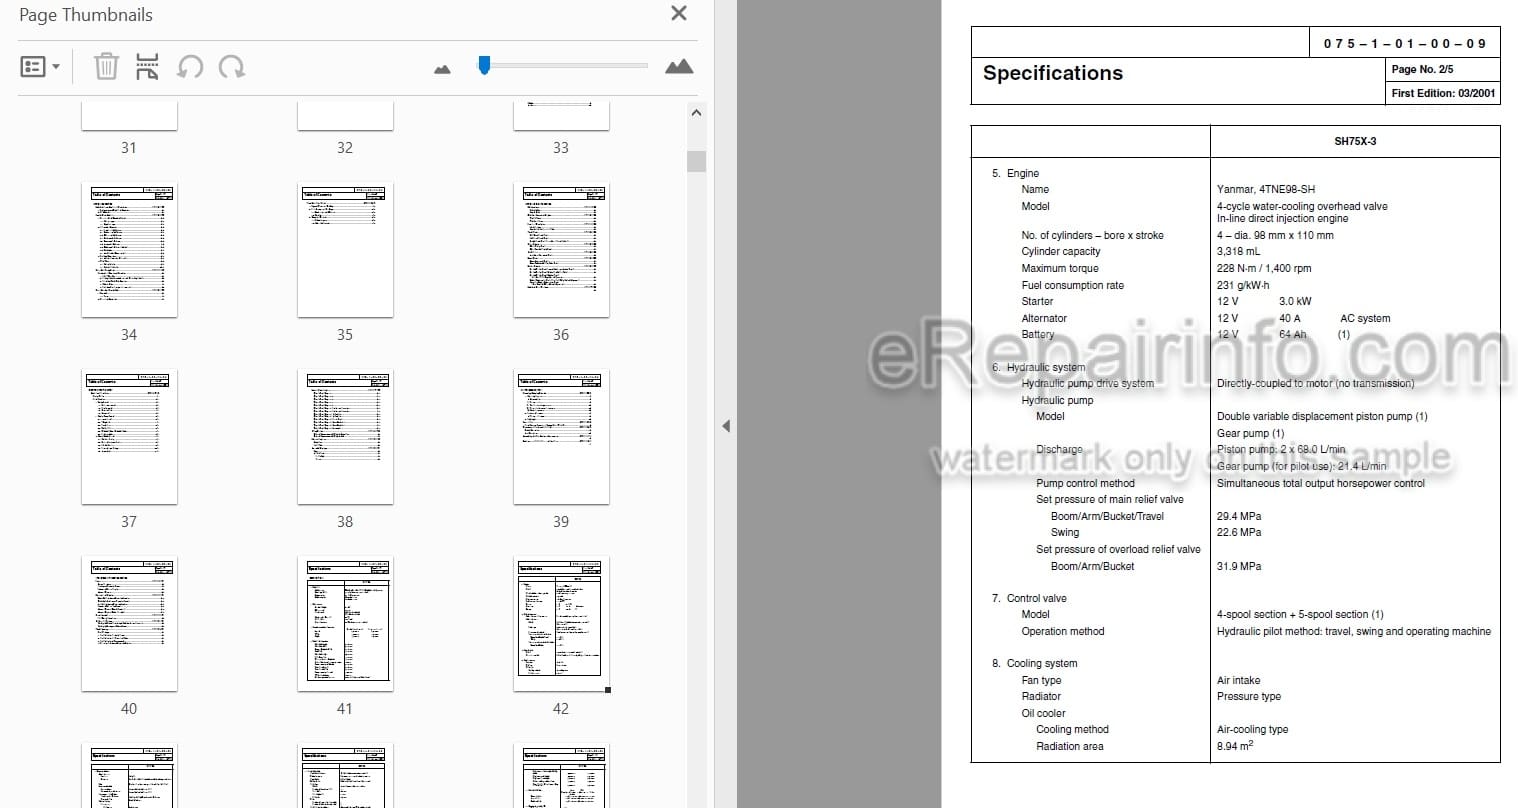Select page 37 thumbnail
The width and height of the screenshot is (1518, 808).
[x=129, y=437]
